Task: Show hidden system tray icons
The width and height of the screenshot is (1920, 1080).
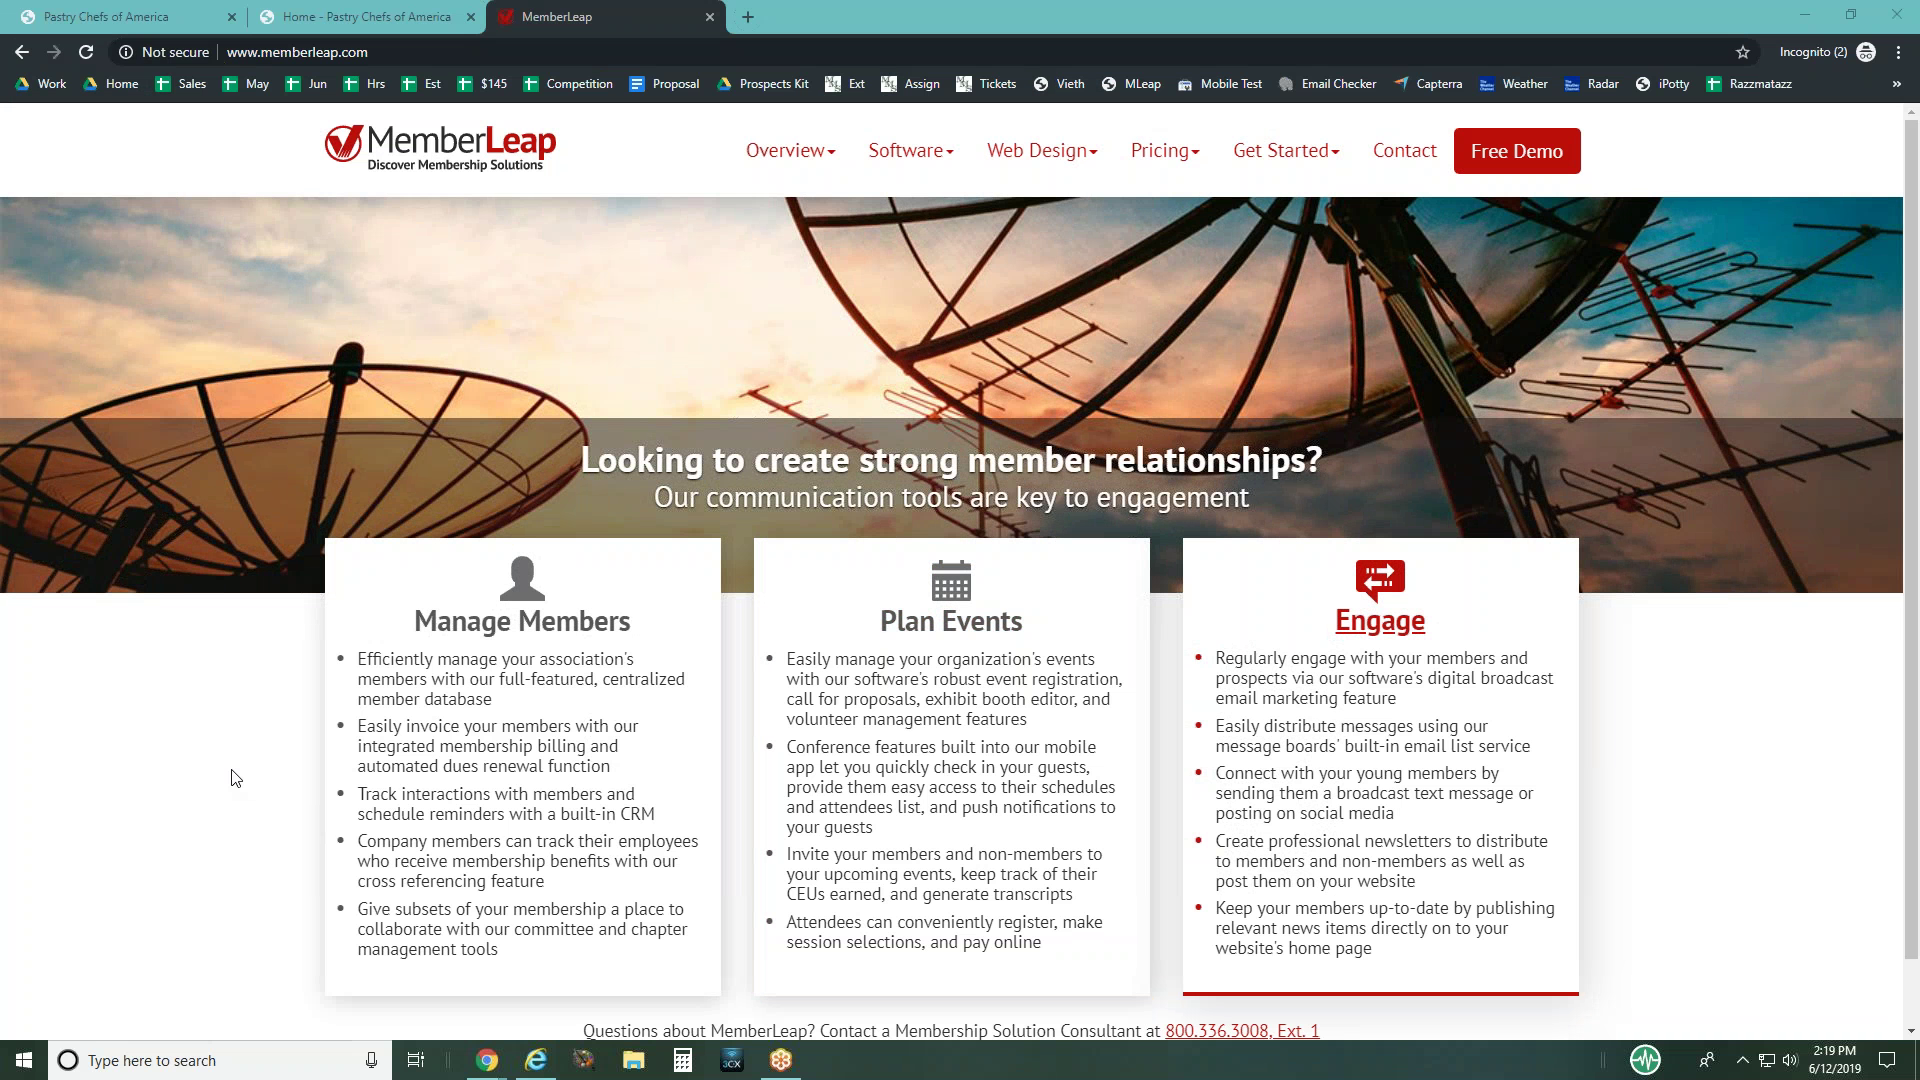Action: (1742, 1060)
